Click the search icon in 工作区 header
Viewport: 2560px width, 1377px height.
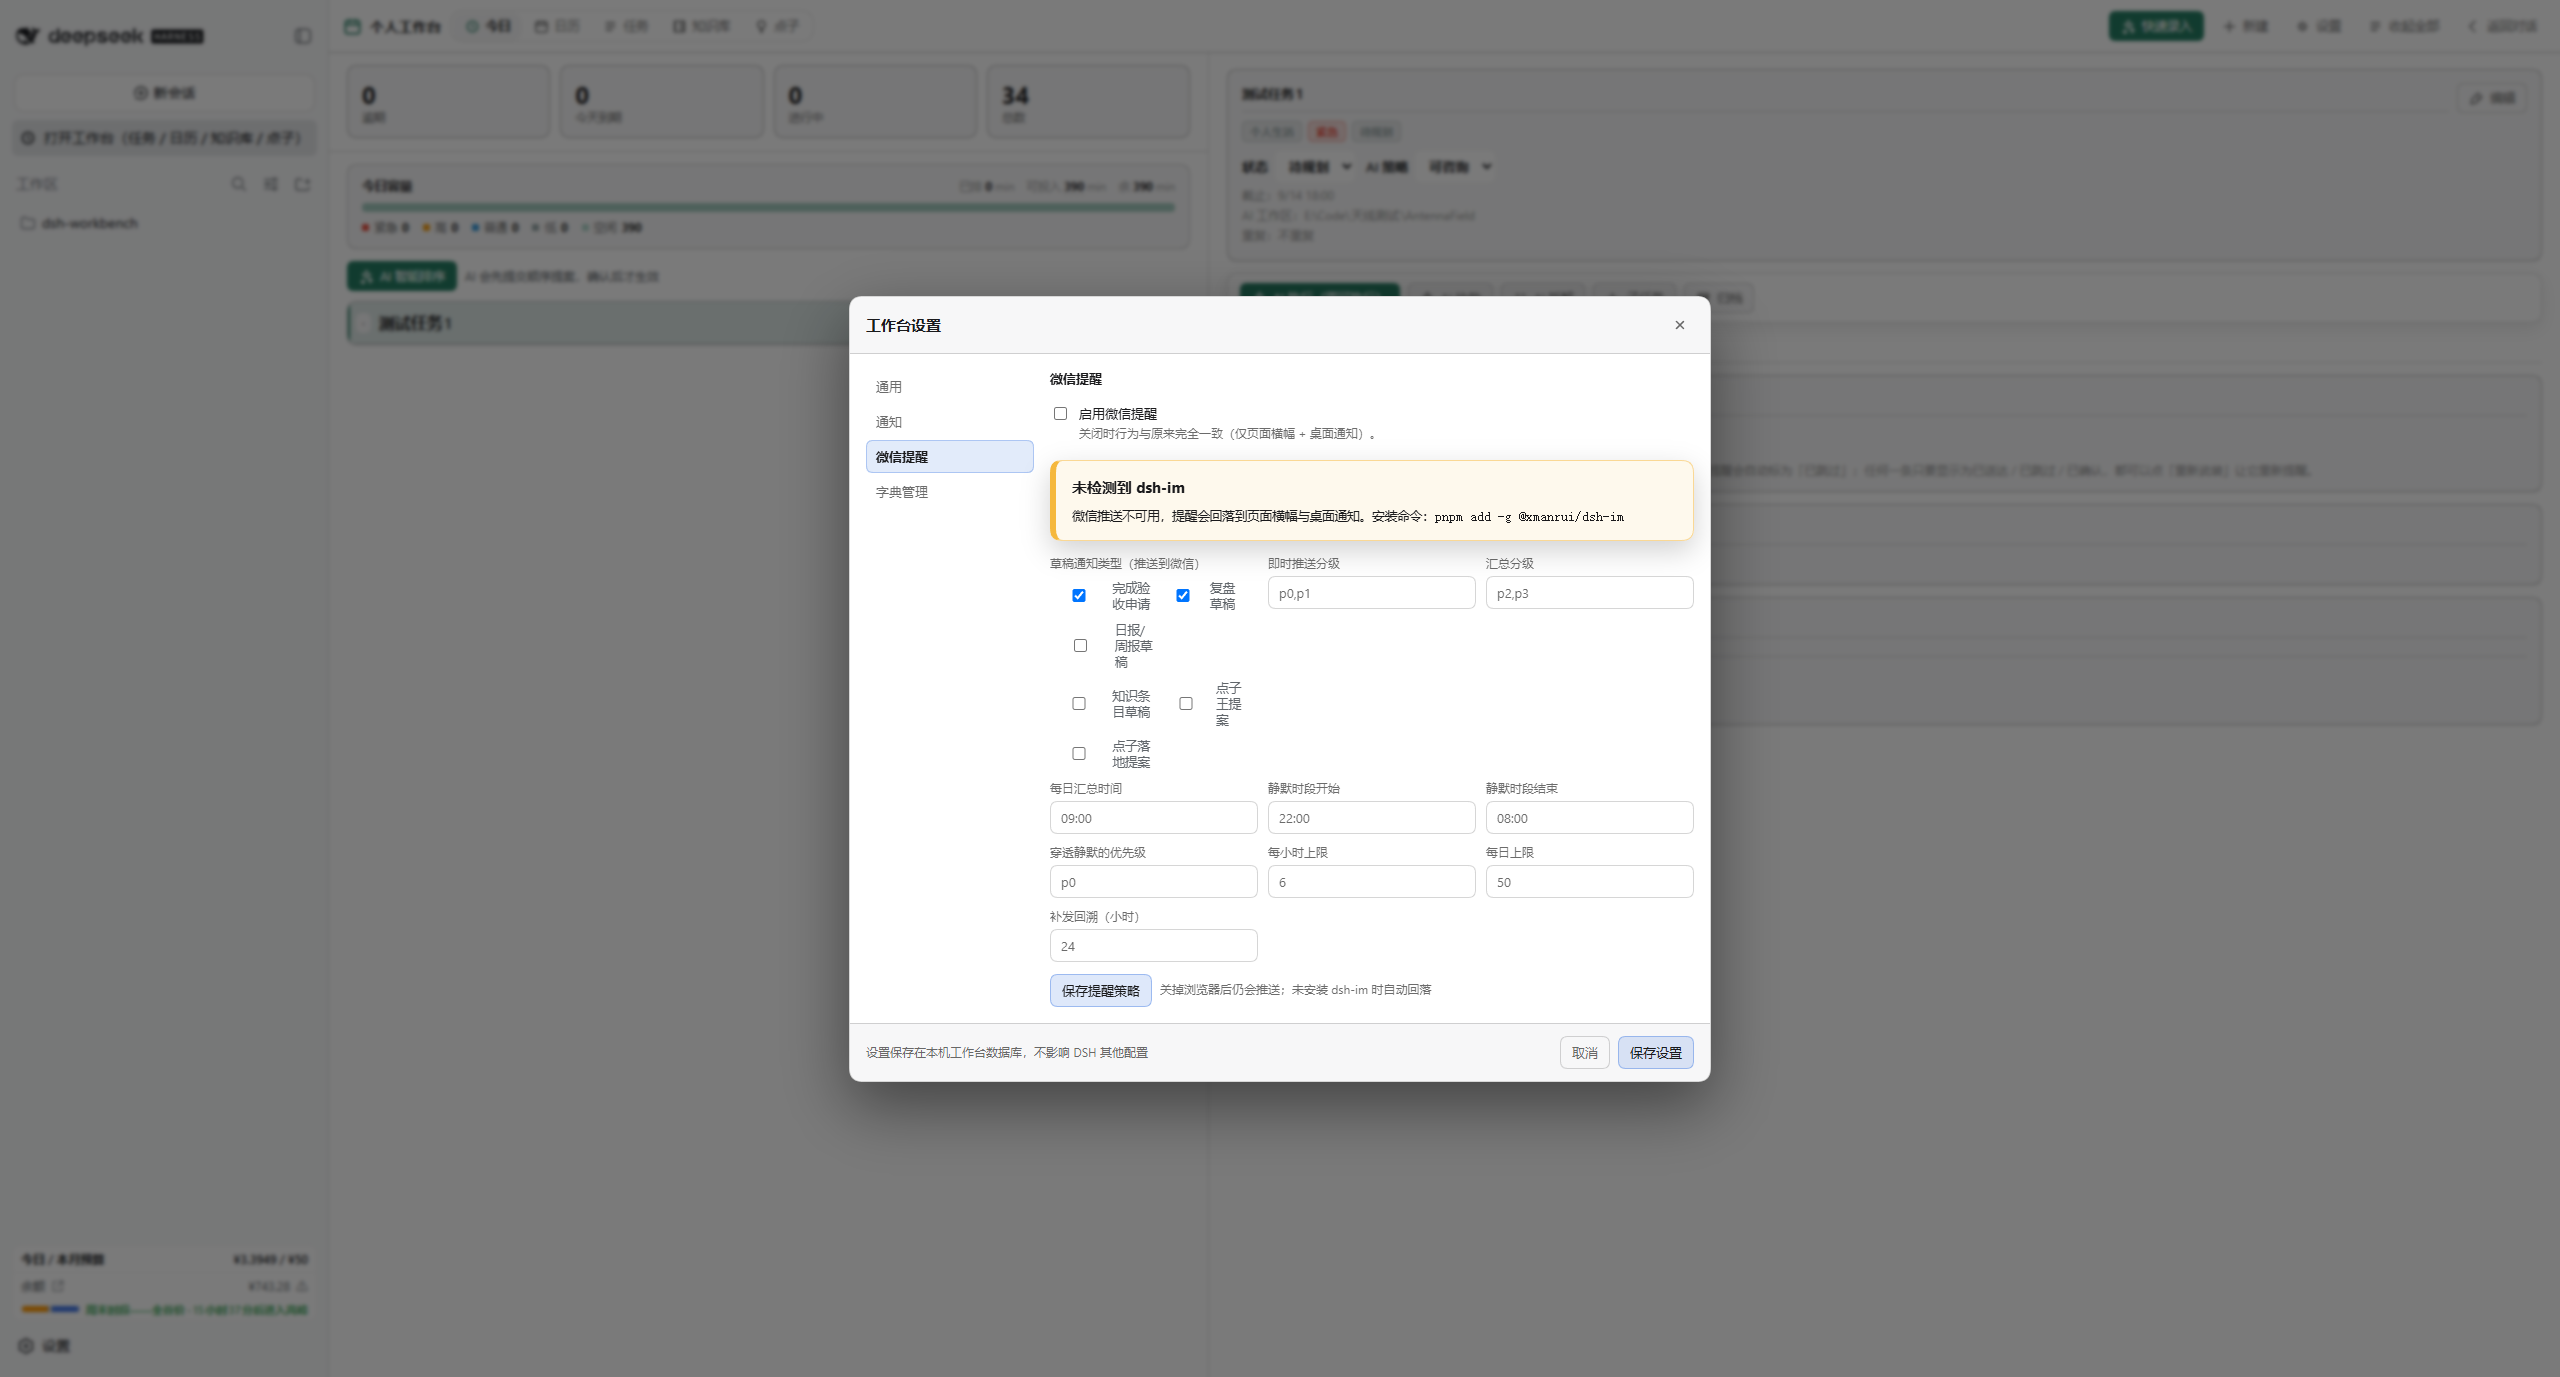coord(238,184)
